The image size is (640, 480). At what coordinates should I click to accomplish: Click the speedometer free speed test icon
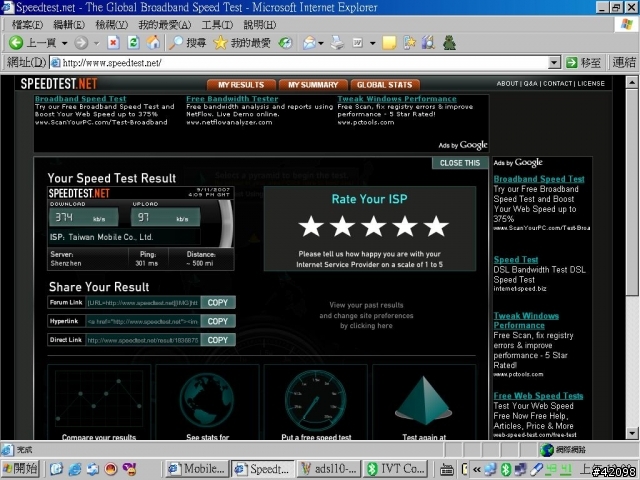(x=316, y=401)
